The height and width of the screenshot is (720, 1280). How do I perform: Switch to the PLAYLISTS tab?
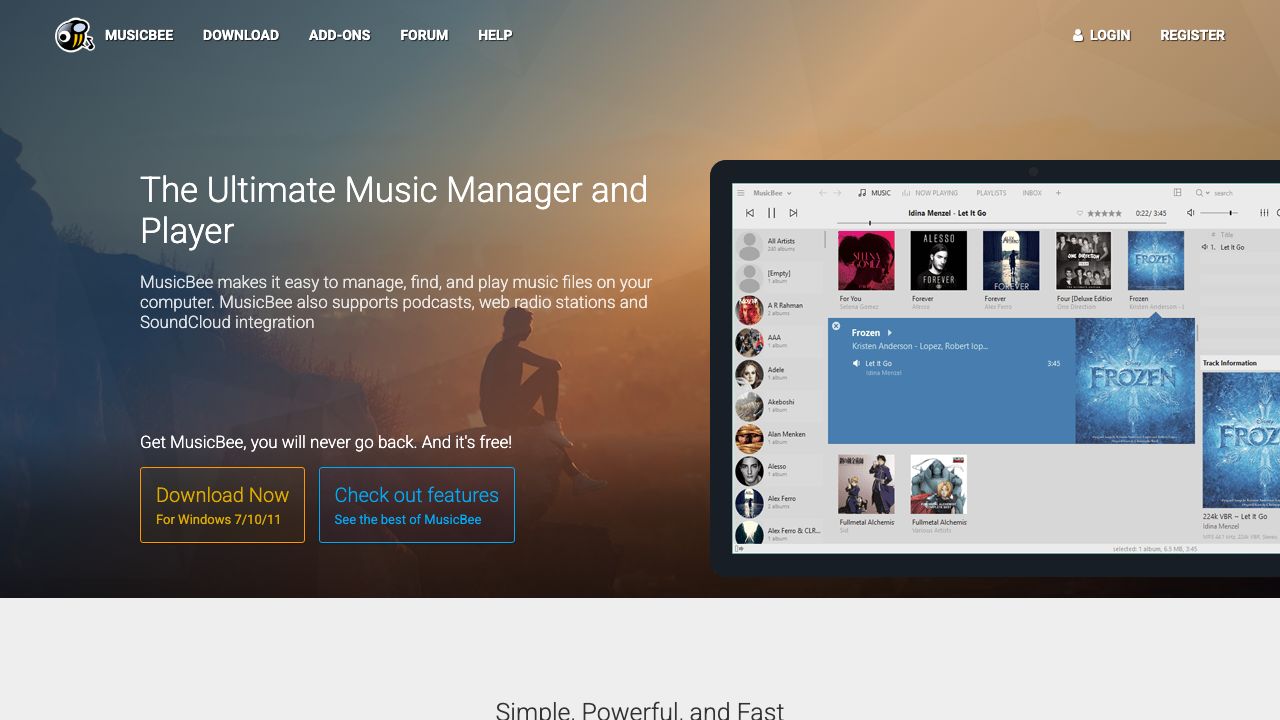pyautogui.click(x=991, y=193)
